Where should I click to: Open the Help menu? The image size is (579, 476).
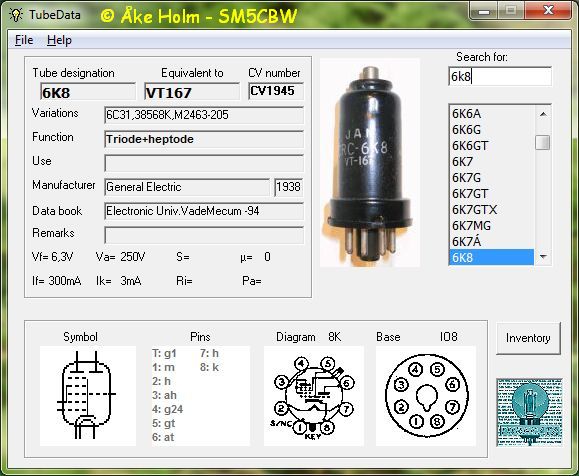pyautogui.click(x=59, y=40)
